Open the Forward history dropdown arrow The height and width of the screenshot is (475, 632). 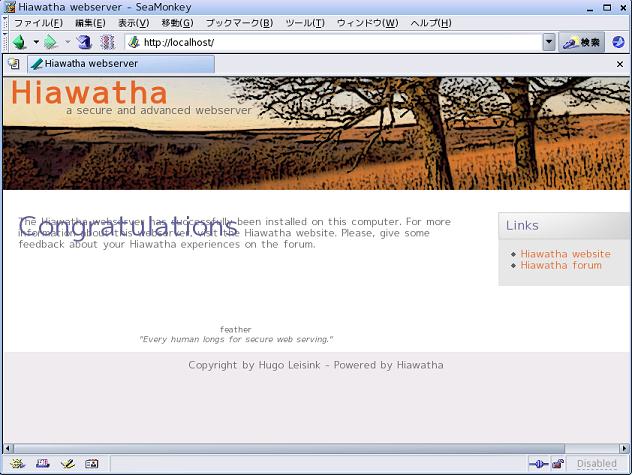(x=67, y=42)
